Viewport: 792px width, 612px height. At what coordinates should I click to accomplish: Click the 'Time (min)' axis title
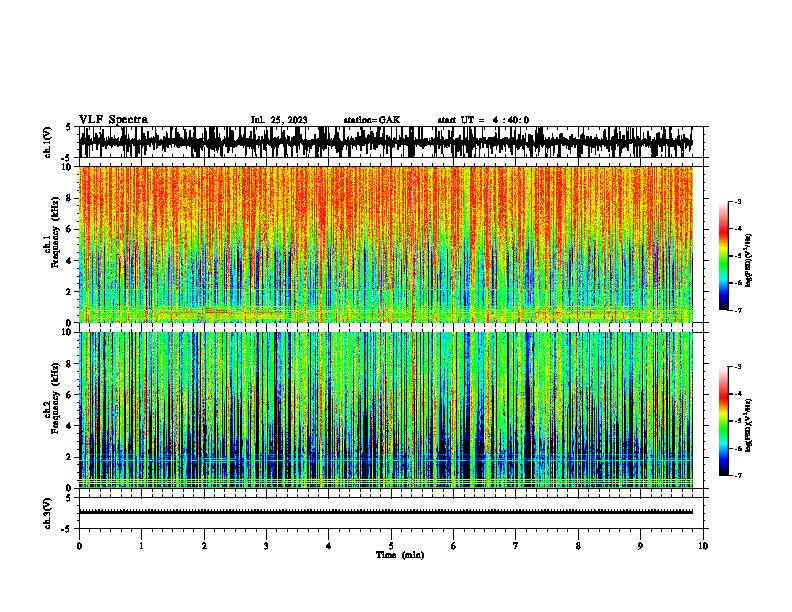coord(400,555)
